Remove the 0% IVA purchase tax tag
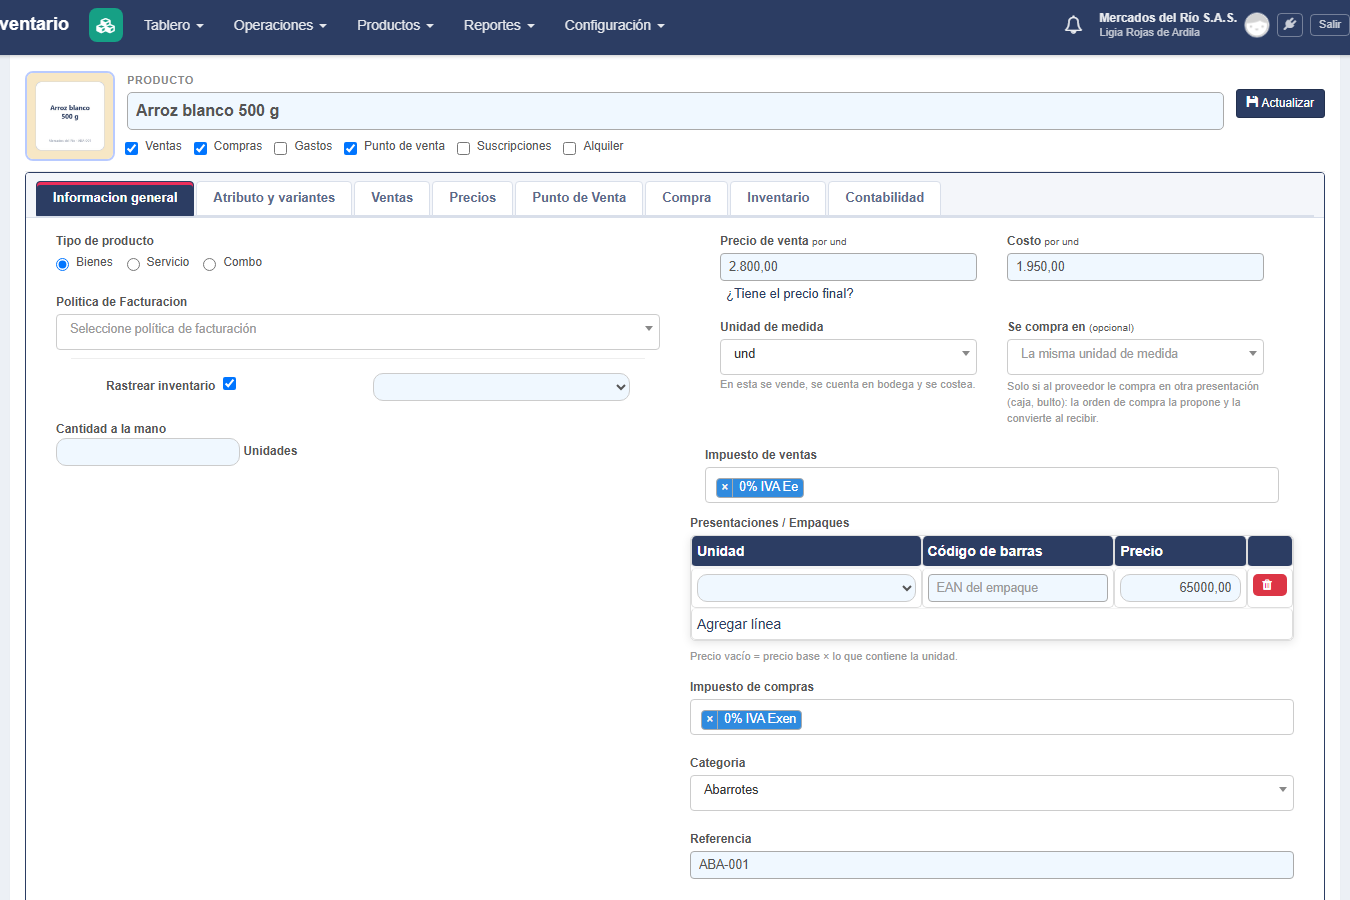The image size is (1350, 900). [x=710, y=719]
